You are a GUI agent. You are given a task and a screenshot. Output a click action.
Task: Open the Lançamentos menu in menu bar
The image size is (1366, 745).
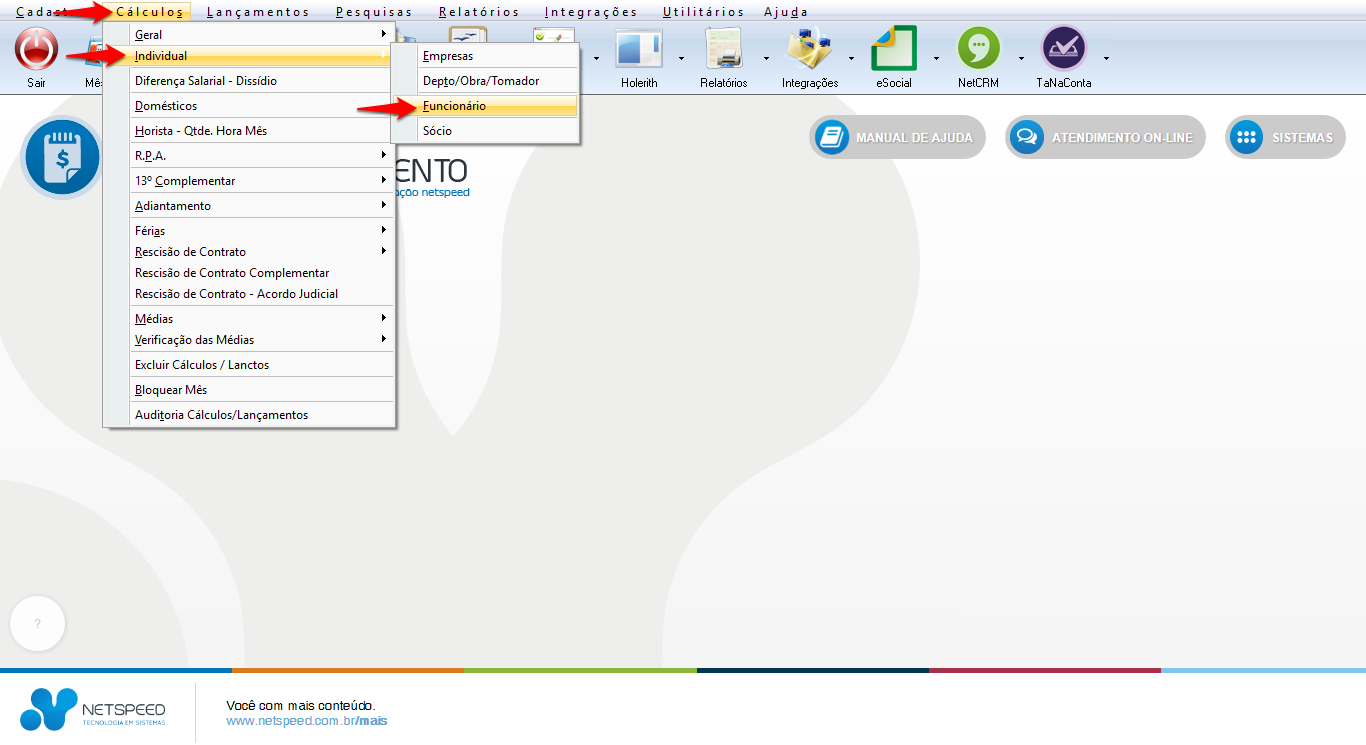[x=257, y=12]
